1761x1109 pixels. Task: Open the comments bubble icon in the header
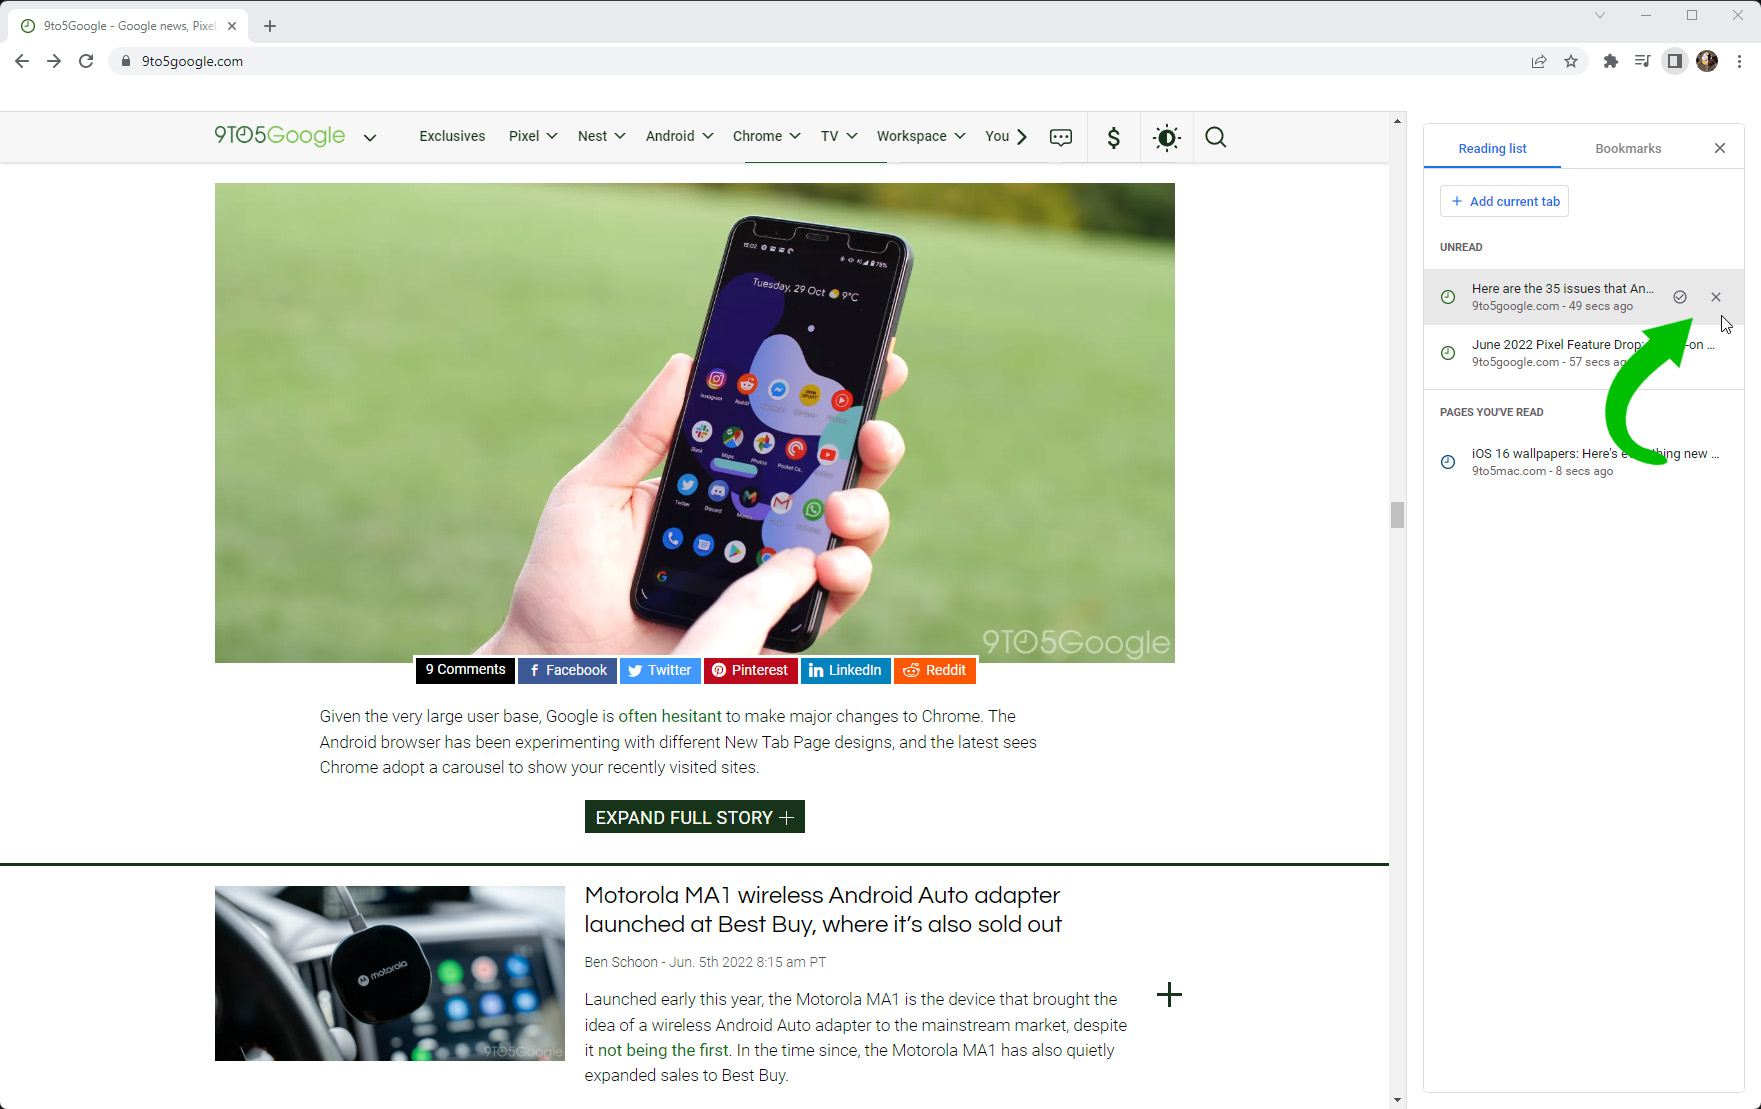coord(1061,137)
